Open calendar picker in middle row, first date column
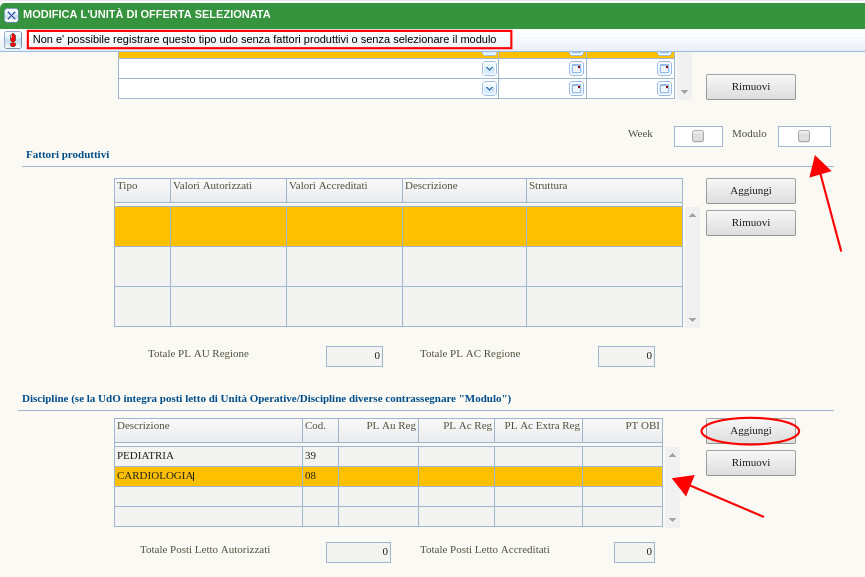Screen dimensions: 865x577 point(576,69)
